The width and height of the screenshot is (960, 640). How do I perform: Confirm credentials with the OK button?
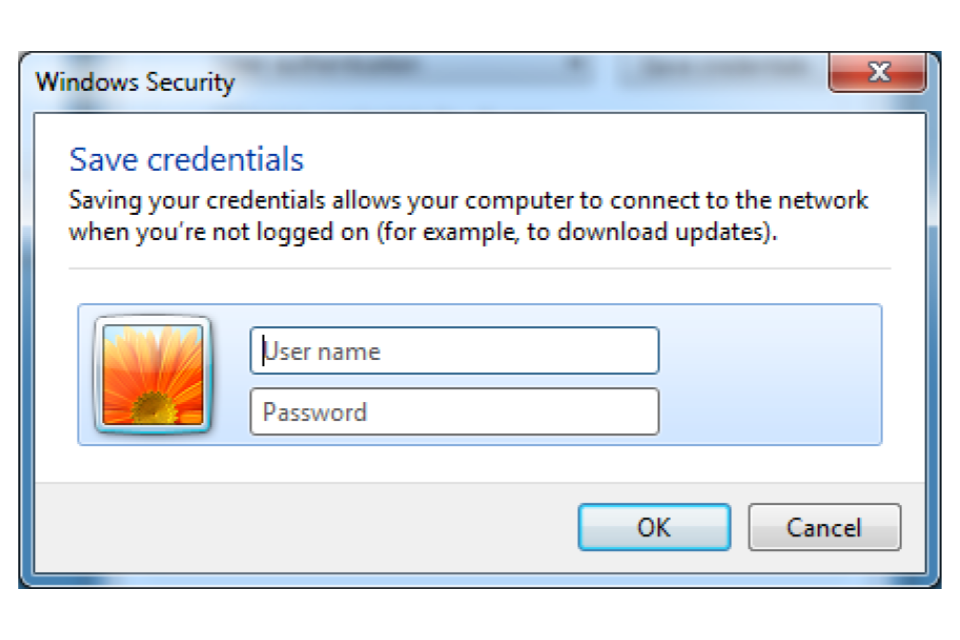pyautogui.click(x=654, y=527)
